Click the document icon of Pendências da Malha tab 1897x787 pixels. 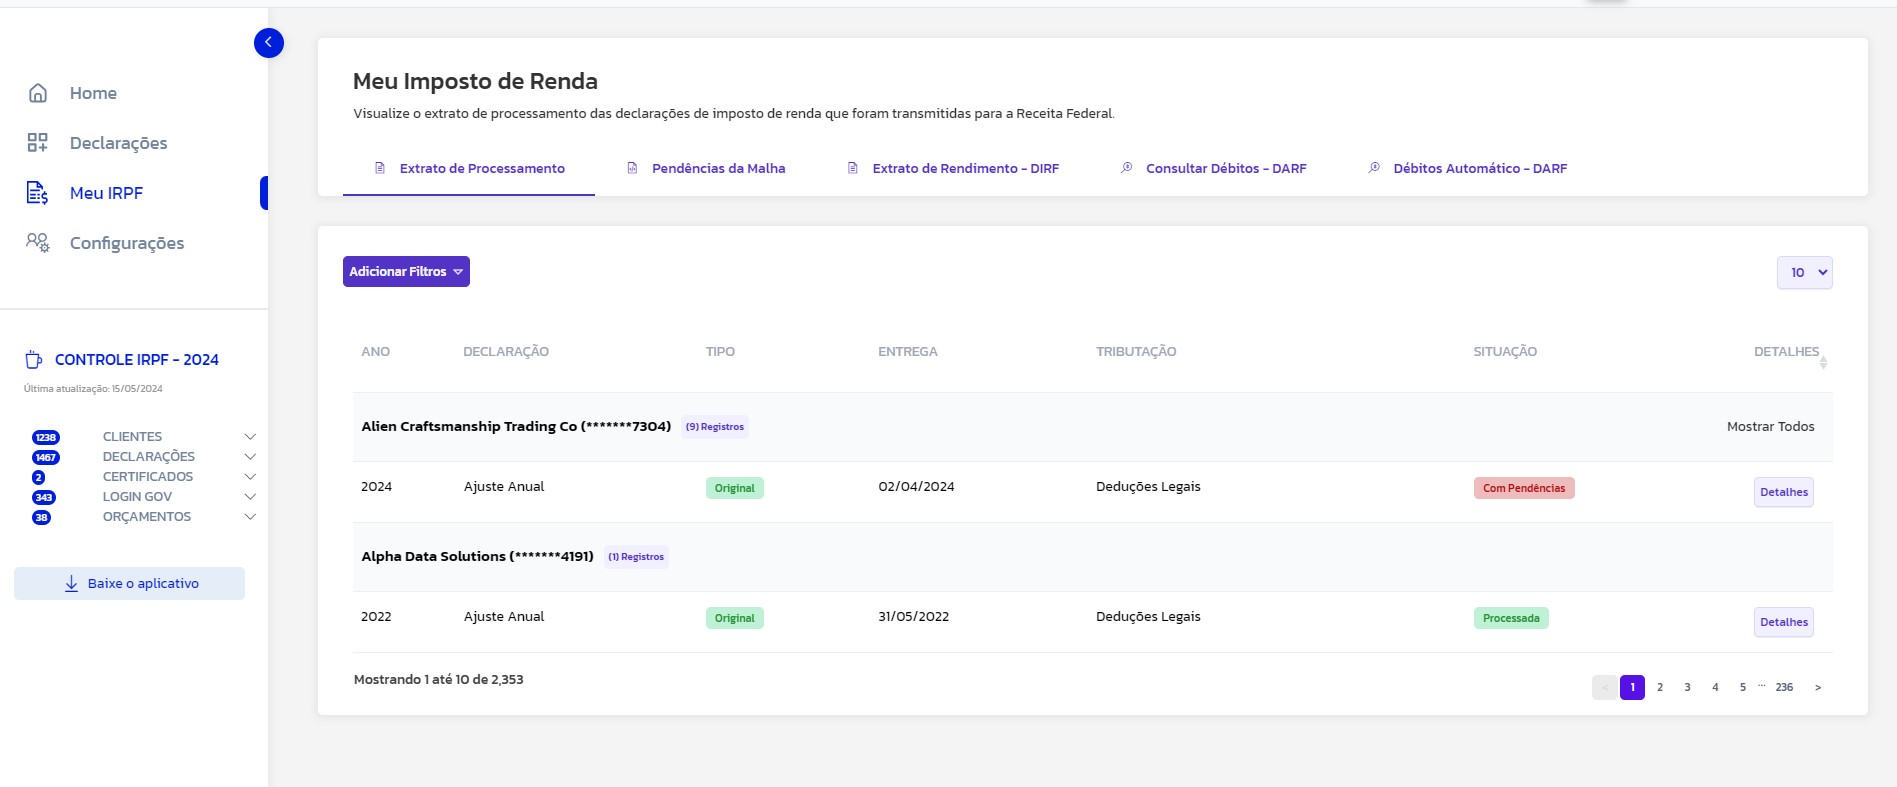[632, 168]
